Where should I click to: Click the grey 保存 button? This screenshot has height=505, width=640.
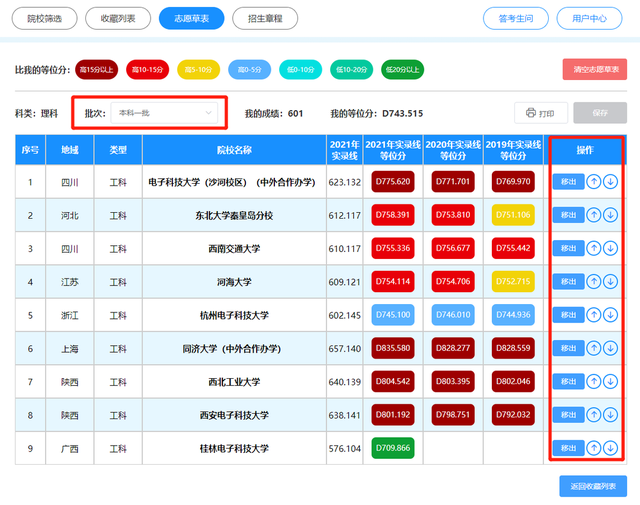[x=600, y=113]
